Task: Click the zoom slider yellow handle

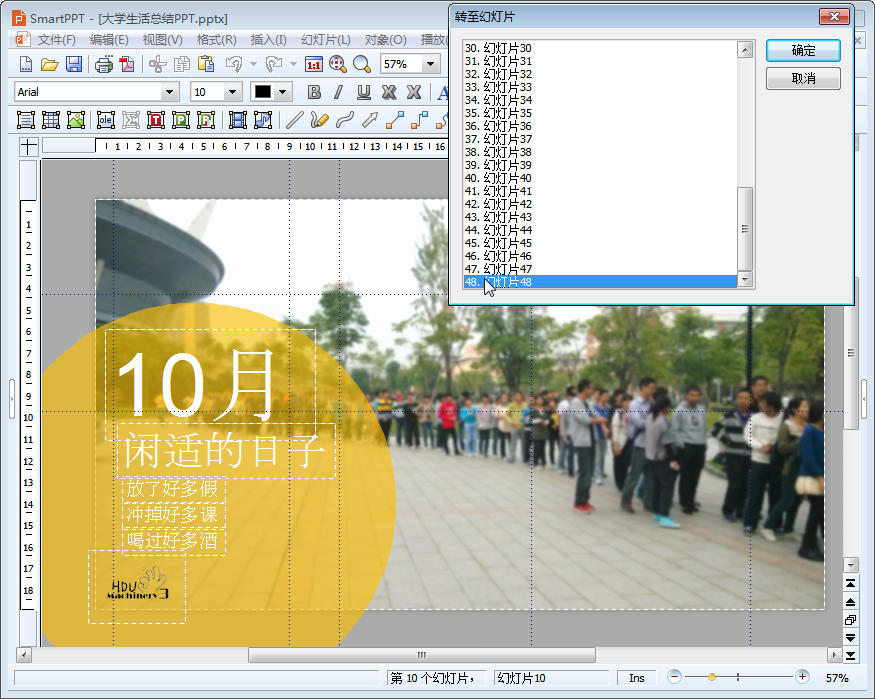Action: point(711,677)
